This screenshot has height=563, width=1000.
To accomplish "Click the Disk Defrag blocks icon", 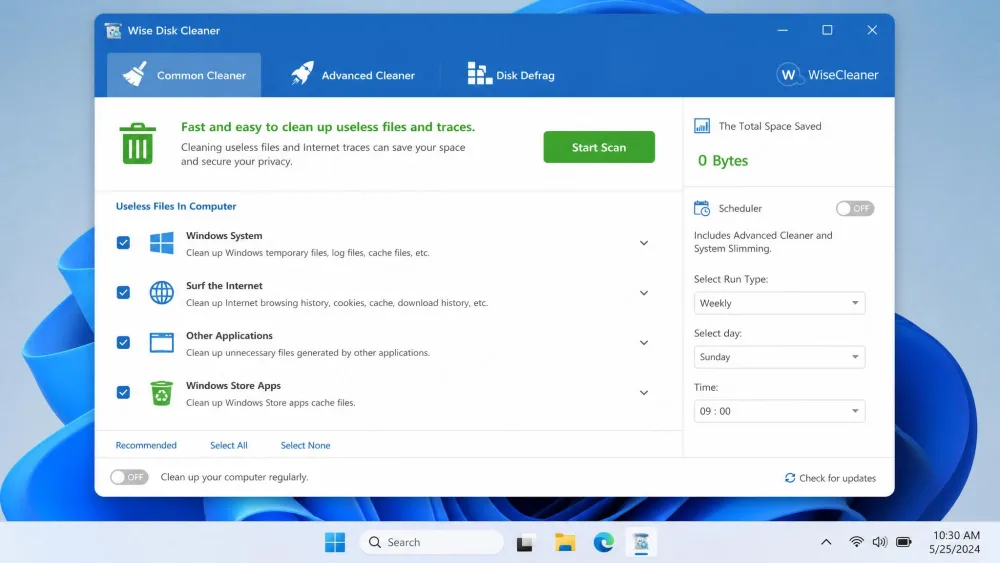I will [480, 73].
